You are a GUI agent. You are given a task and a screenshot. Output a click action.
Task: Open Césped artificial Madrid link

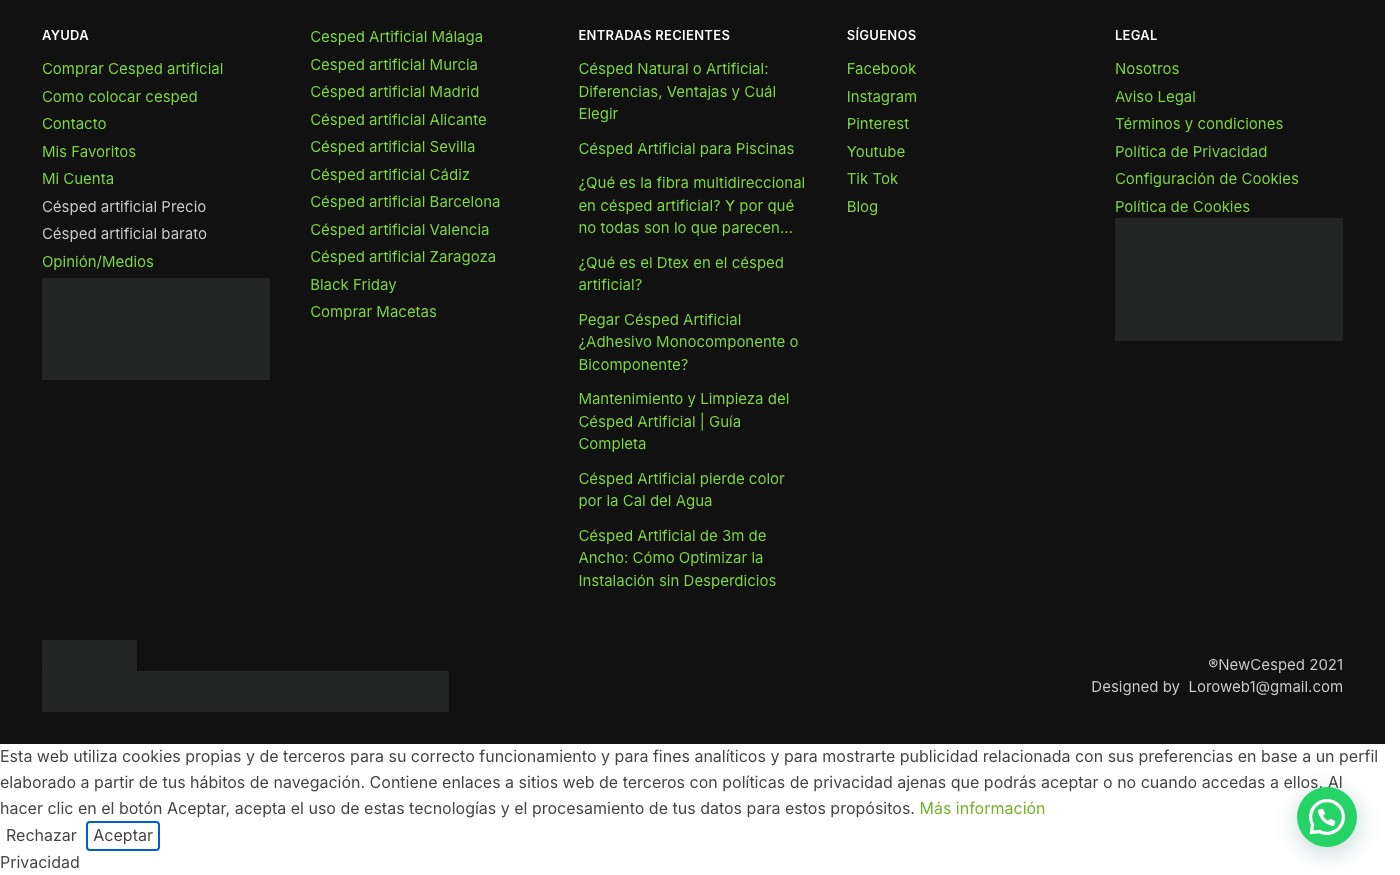tap(394, 92)
